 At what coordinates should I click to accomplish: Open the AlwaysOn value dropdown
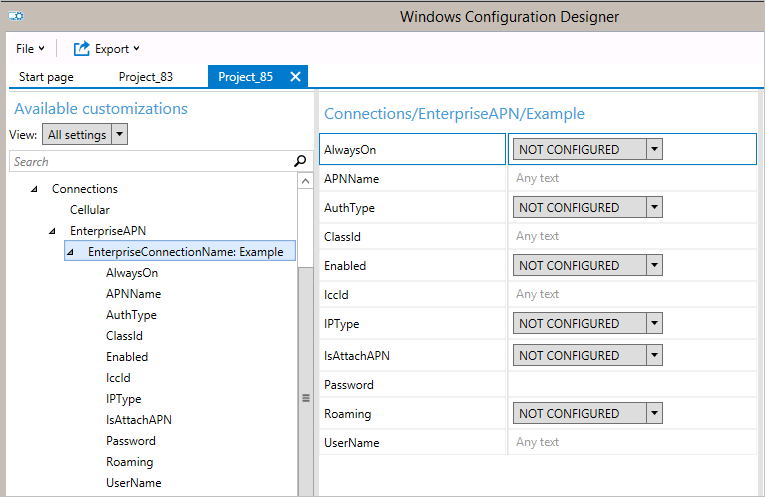(654, 150)
